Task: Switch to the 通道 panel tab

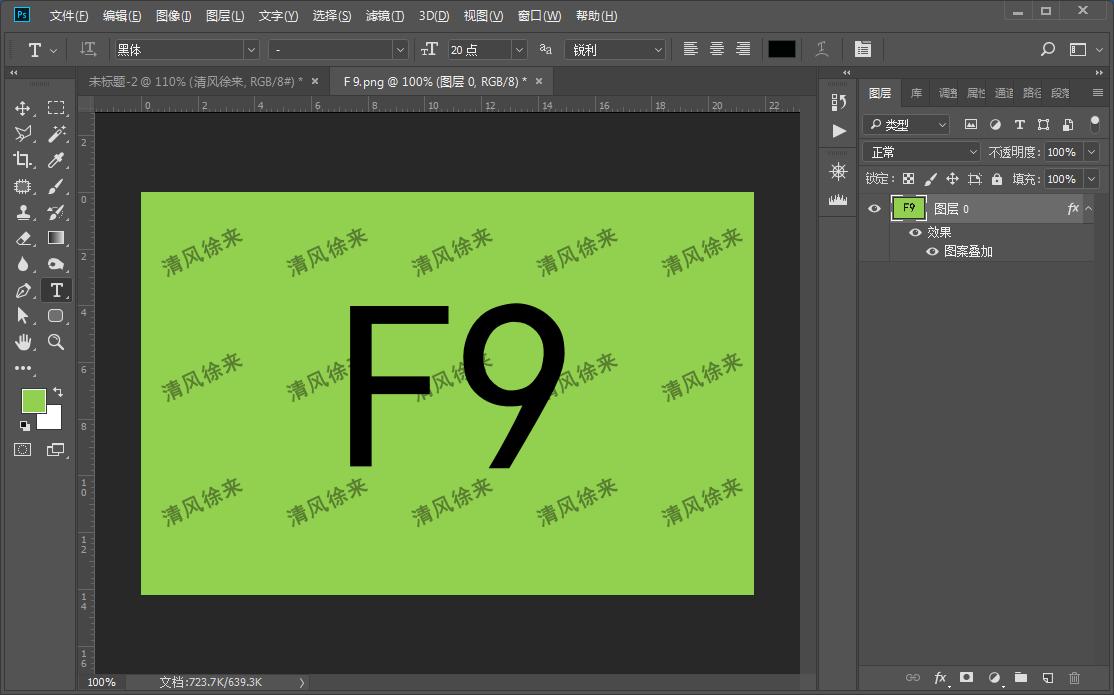Action: tap(1003, 92)
